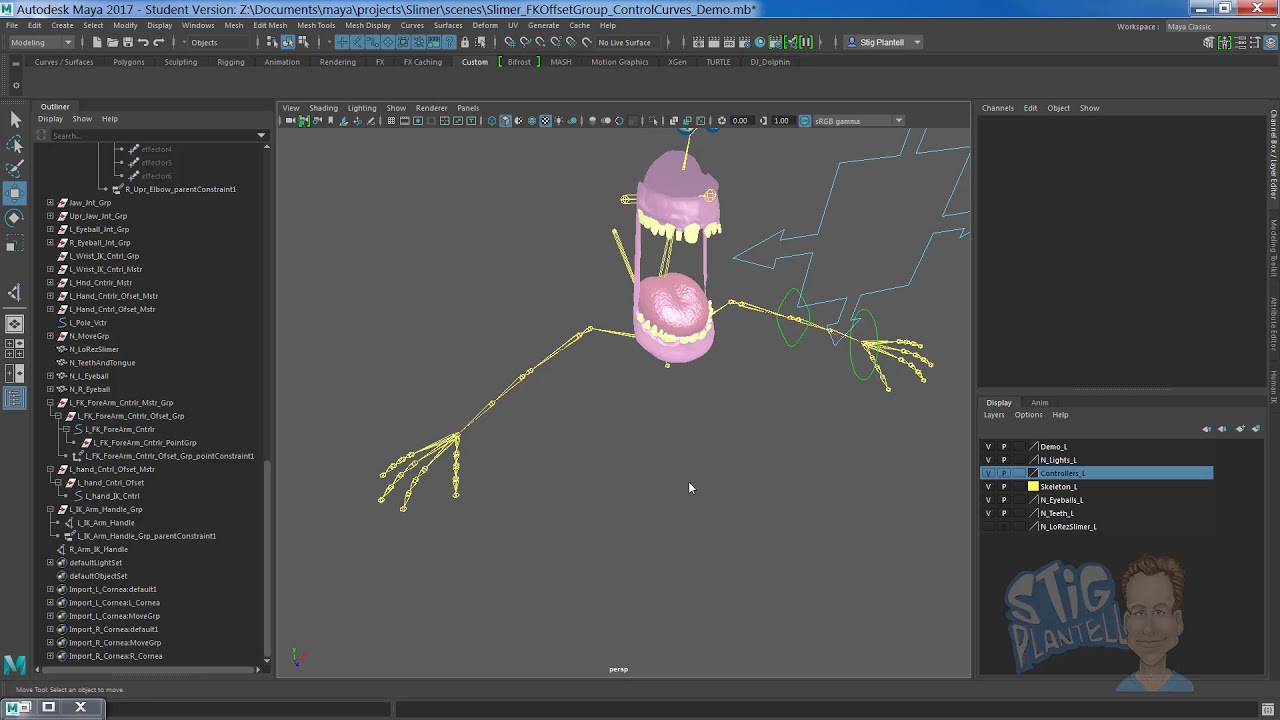This screenshot has height=720, width=1280.
Task: Toggle Snap to Curves icon
Action: pyautogui.click(x=525, y=42)
